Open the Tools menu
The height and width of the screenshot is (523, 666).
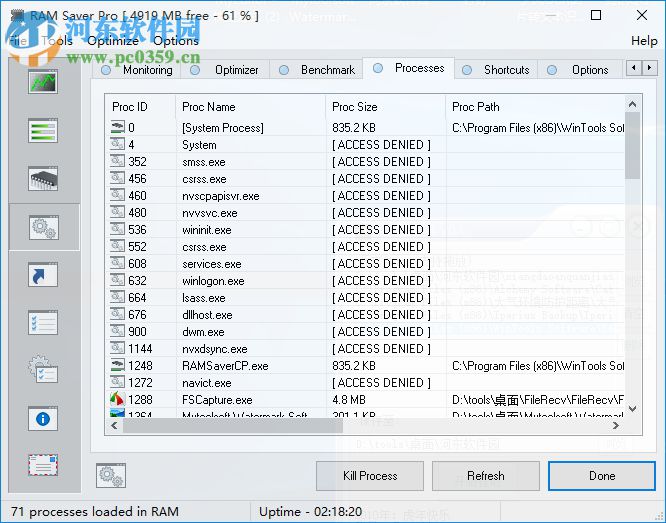click(x=57, y=41)
